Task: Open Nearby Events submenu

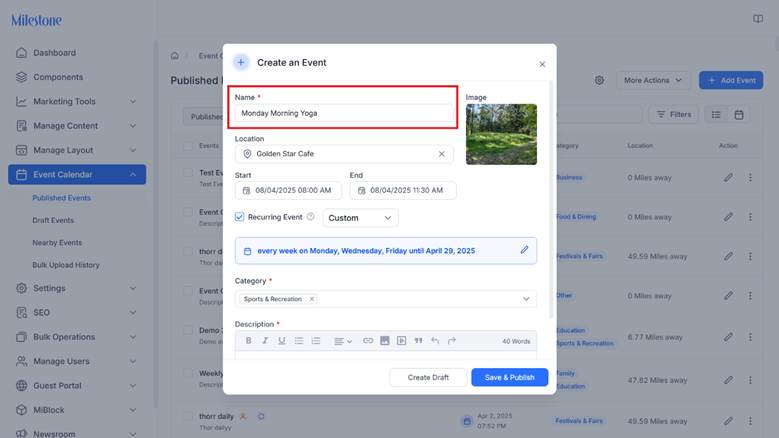Action: (x=57, y=242)
